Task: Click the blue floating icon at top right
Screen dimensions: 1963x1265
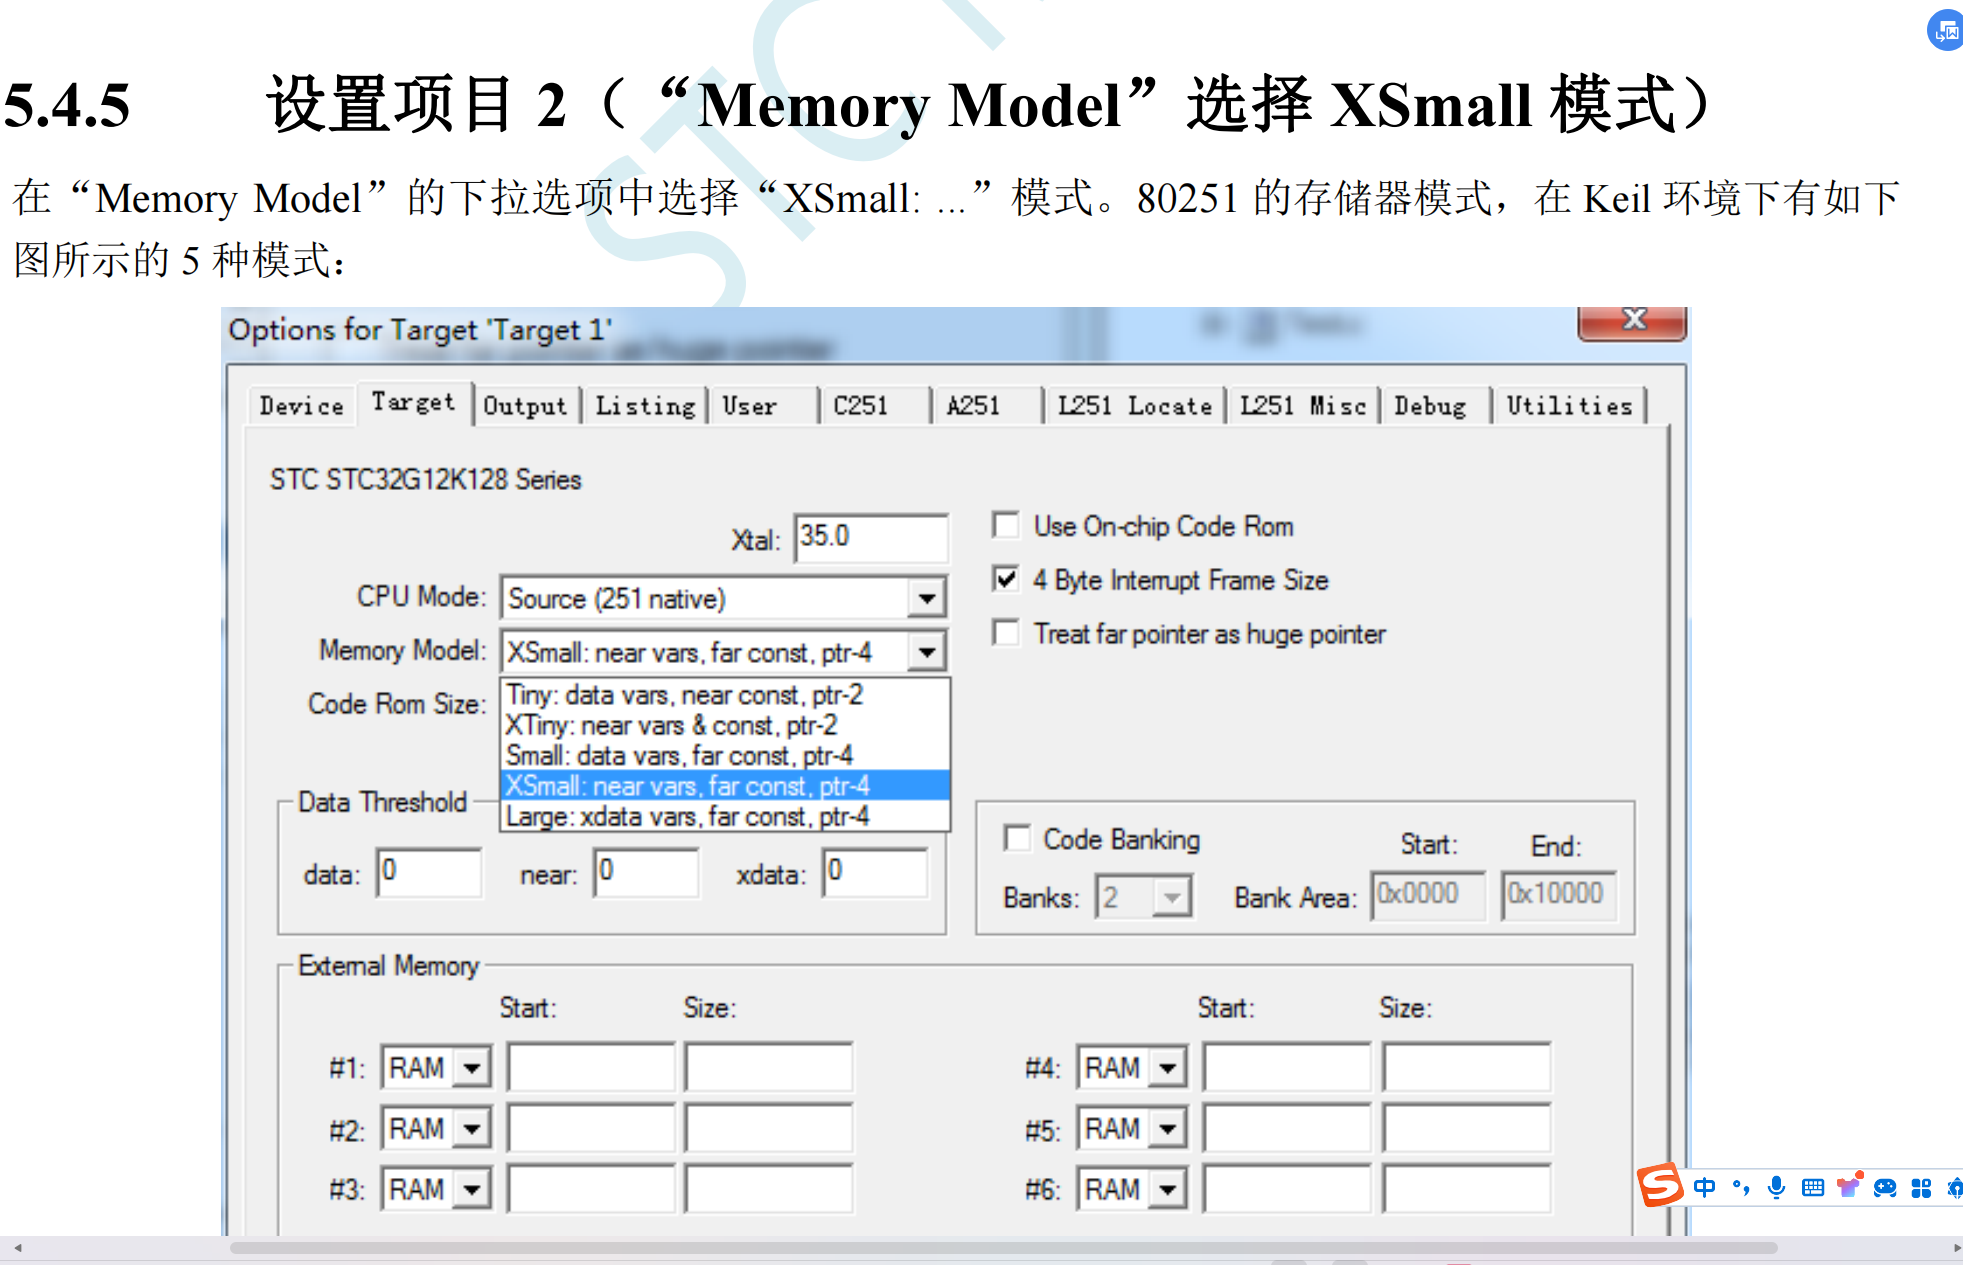Action: point(1946,29)
